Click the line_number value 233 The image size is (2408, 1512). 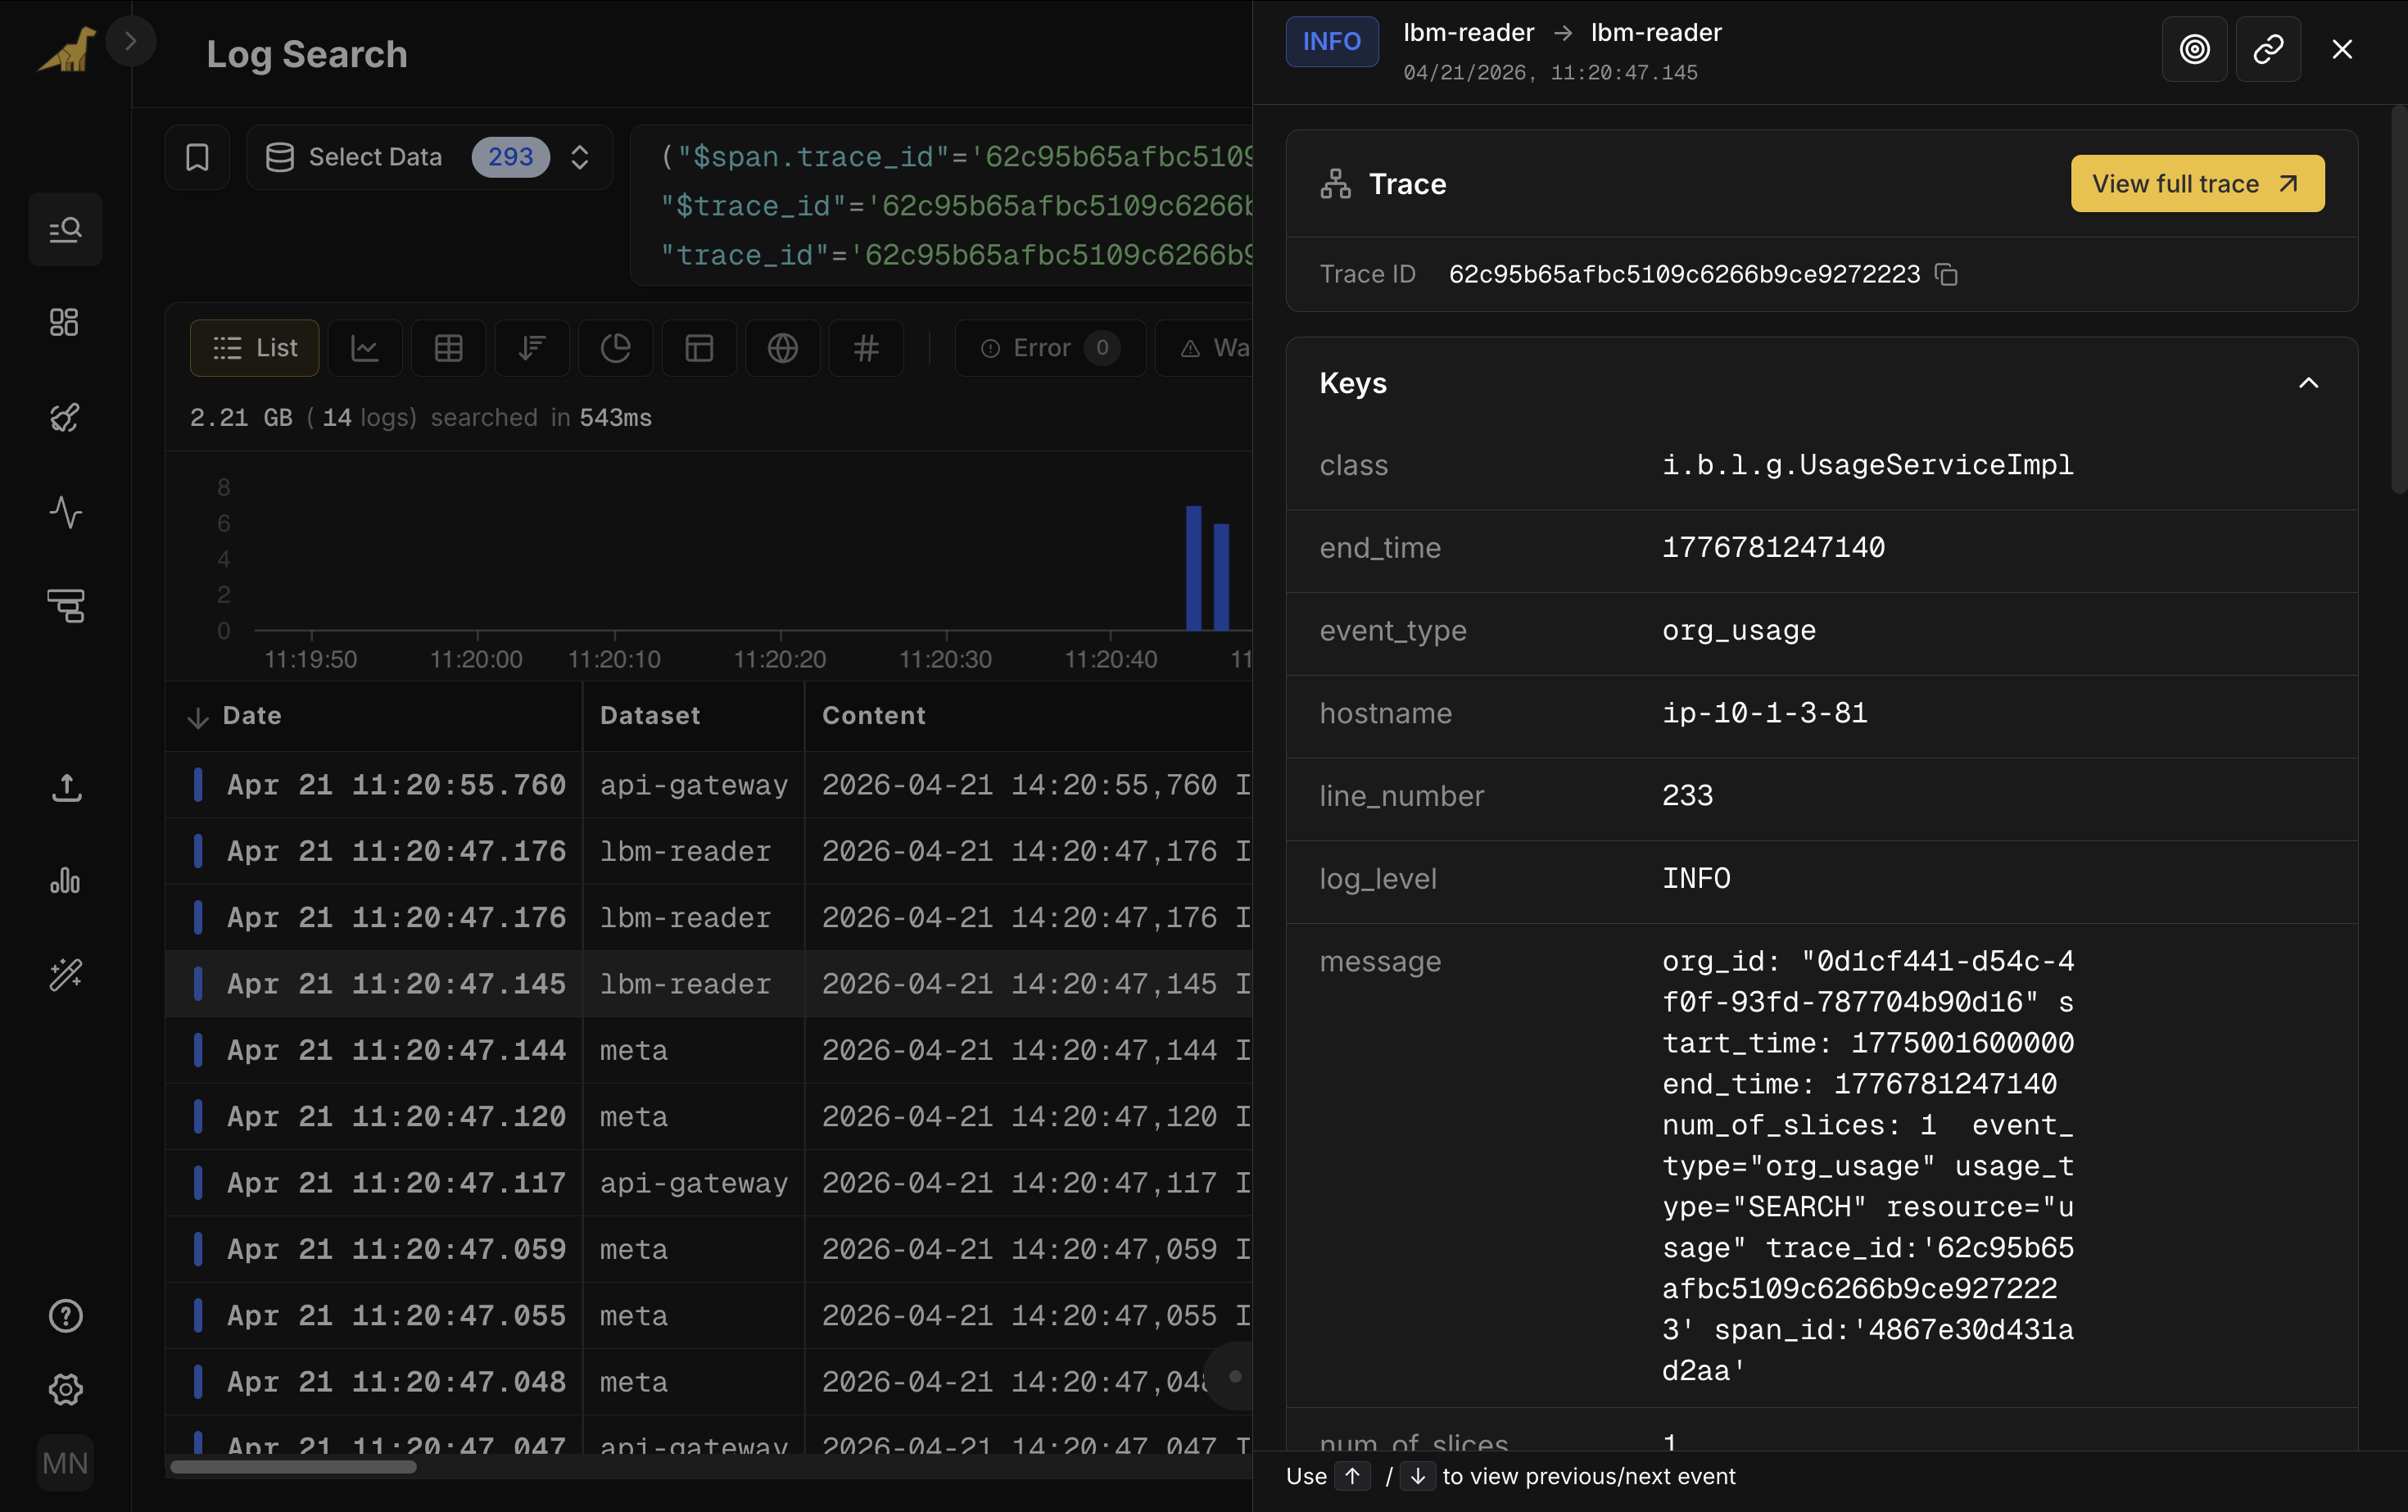coord(1687,796)
